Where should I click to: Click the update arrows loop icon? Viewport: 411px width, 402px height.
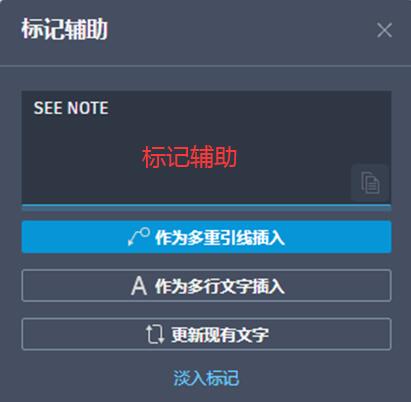pos(155,334)
